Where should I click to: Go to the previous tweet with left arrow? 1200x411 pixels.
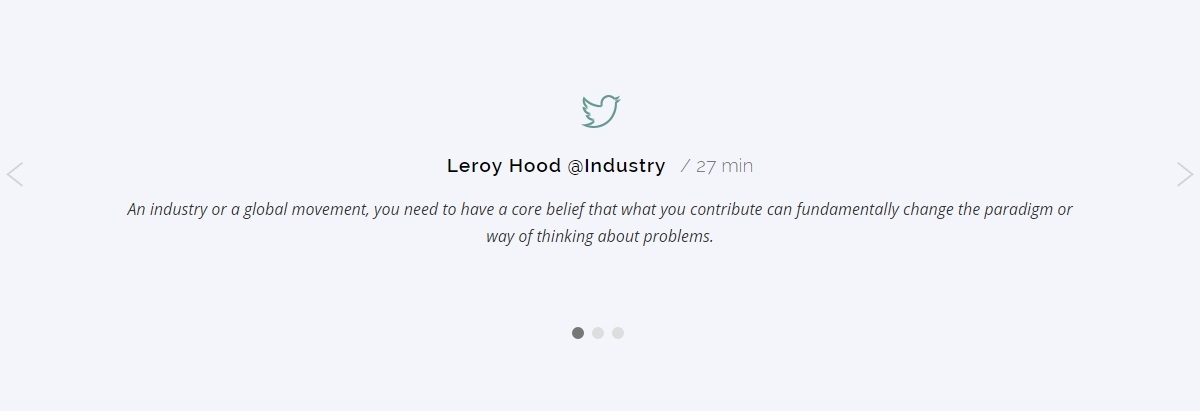pyautogui.click(x=15, y=174)
